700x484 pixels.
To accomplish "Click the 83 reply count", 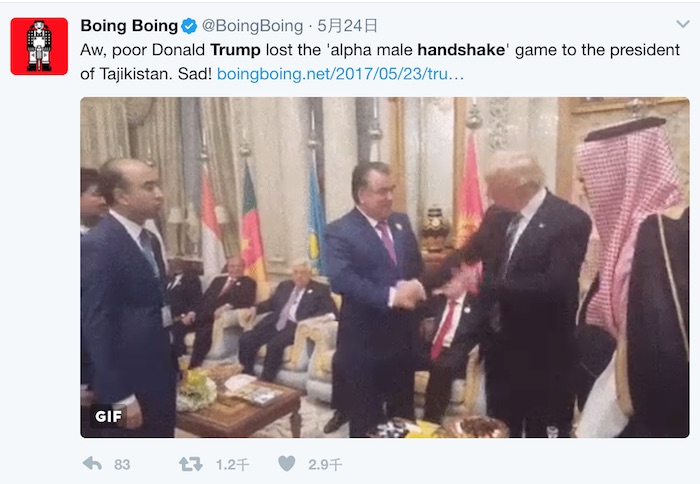I will click(122, 465).
